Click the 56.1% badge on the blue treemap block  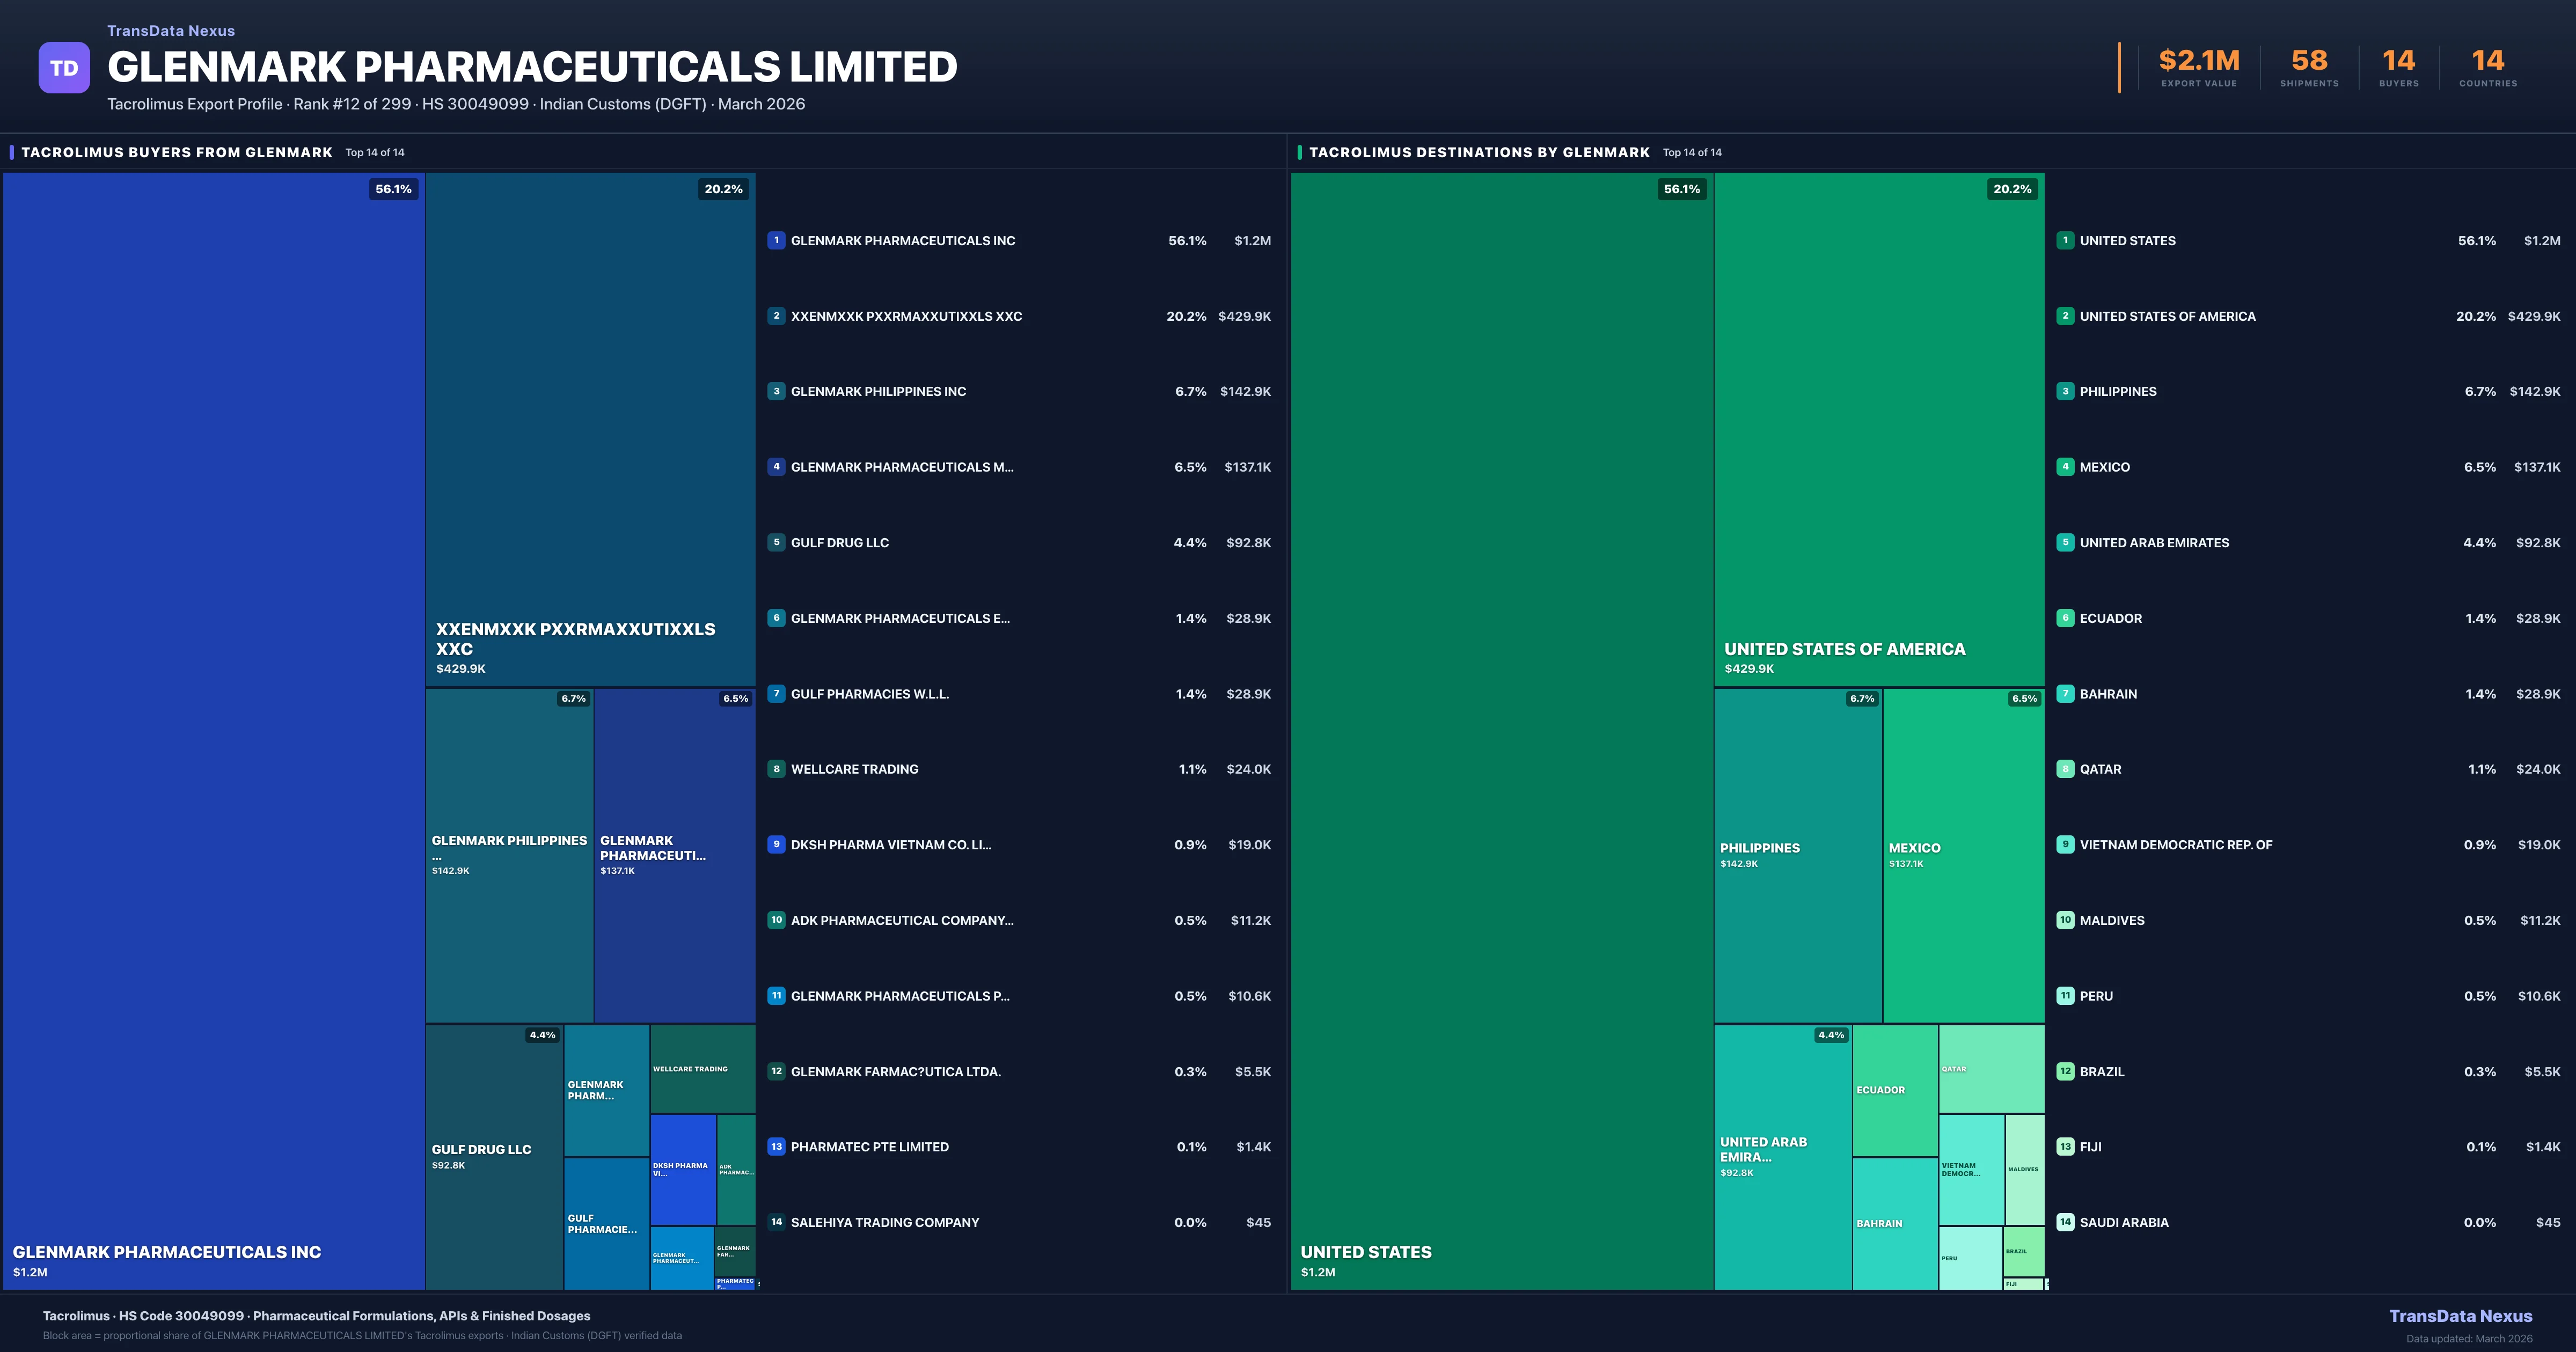[393, 189]
